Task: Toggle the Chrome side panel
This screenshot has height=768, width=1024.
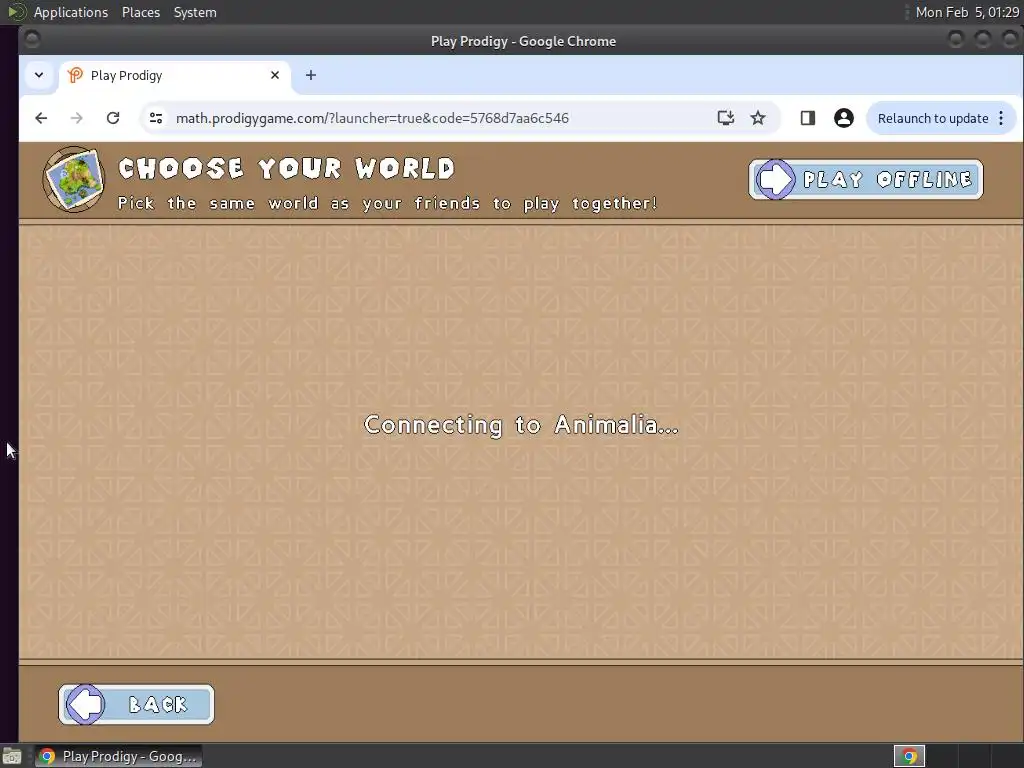Action: click(808, 118)
